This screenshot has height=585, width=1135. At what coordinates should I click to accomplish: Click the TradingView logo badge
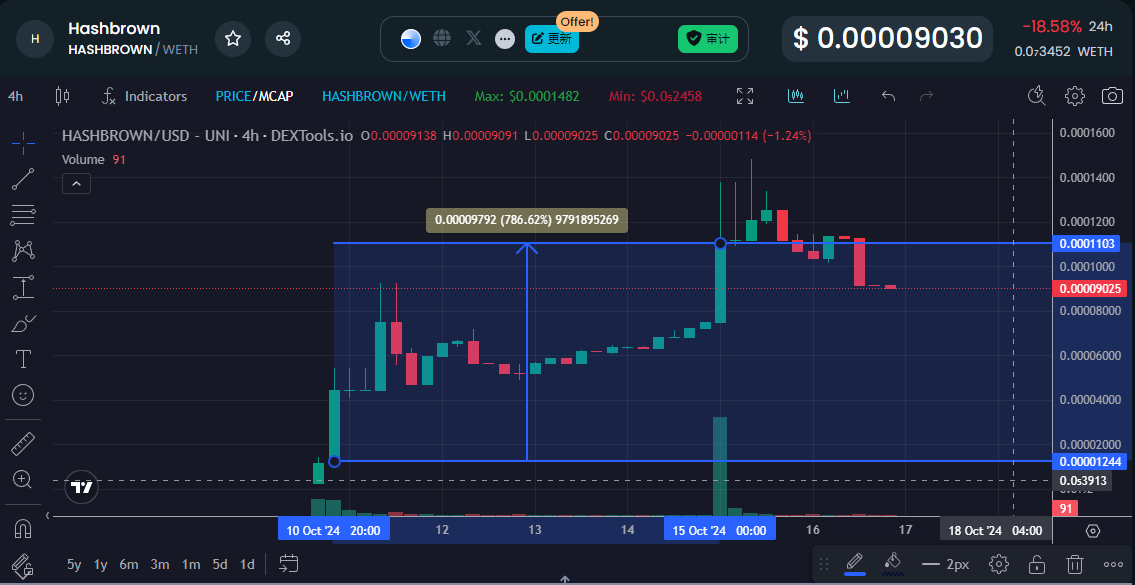[x=83, y=487]
